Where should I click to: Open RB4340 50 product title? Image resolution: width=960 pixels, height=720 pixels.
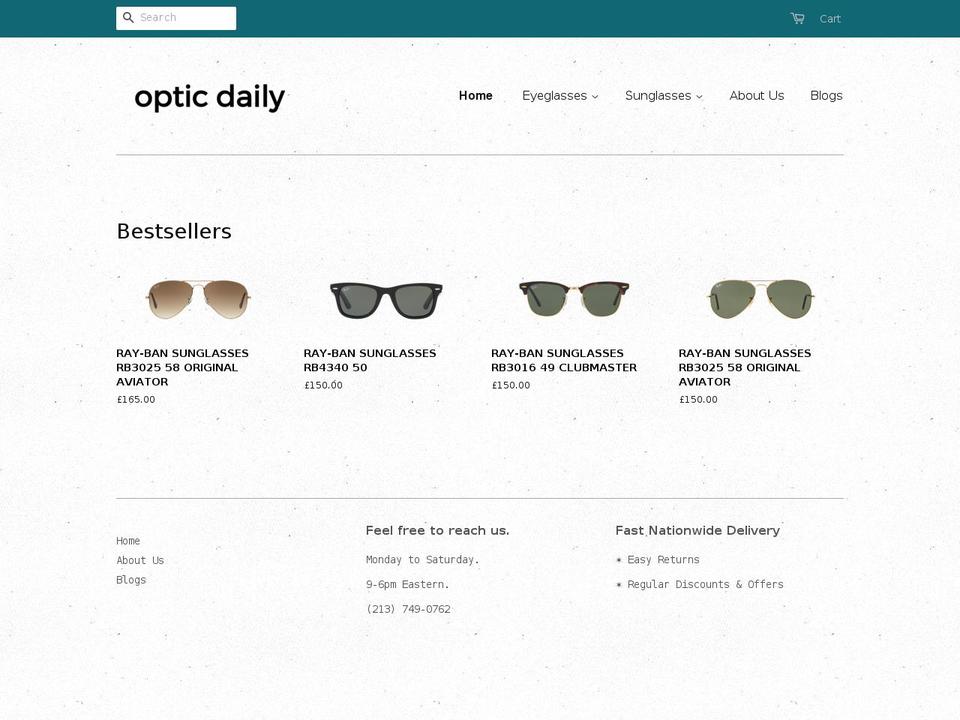pyautogui.click(x=370, y=360)
